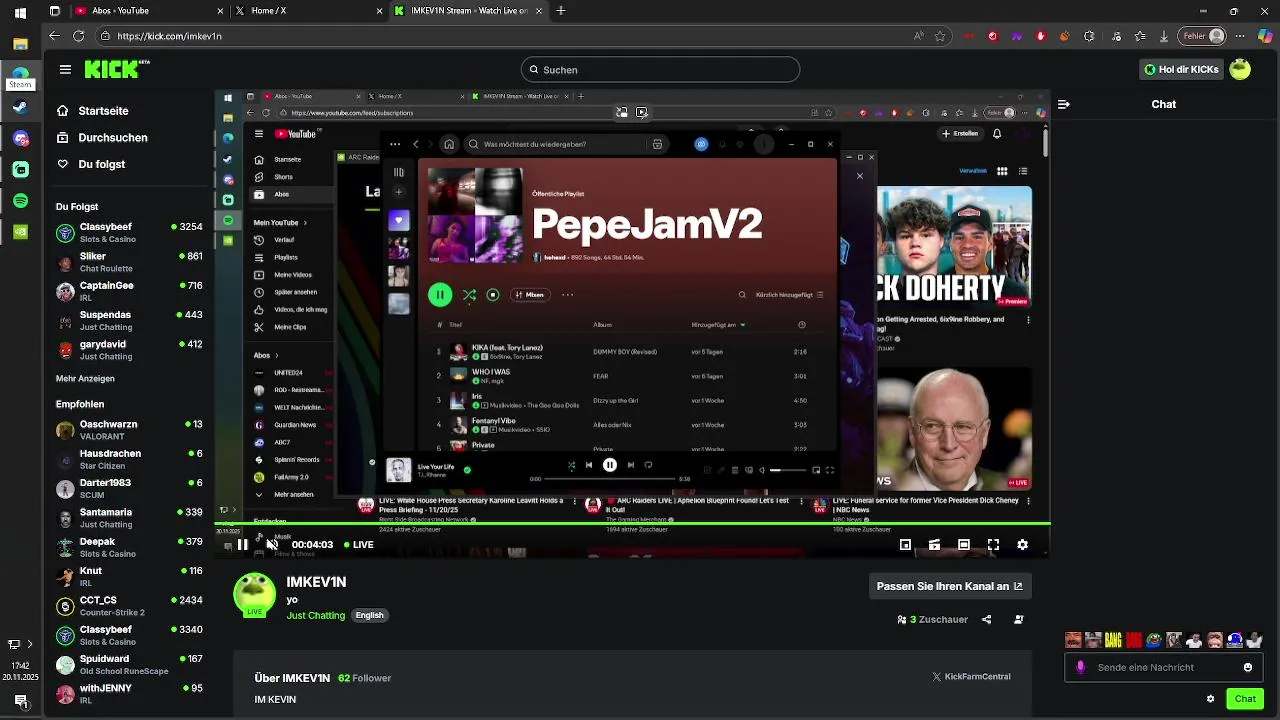Open the emote picker in message box
The image size is (1280, 720).
(1248, 667)
